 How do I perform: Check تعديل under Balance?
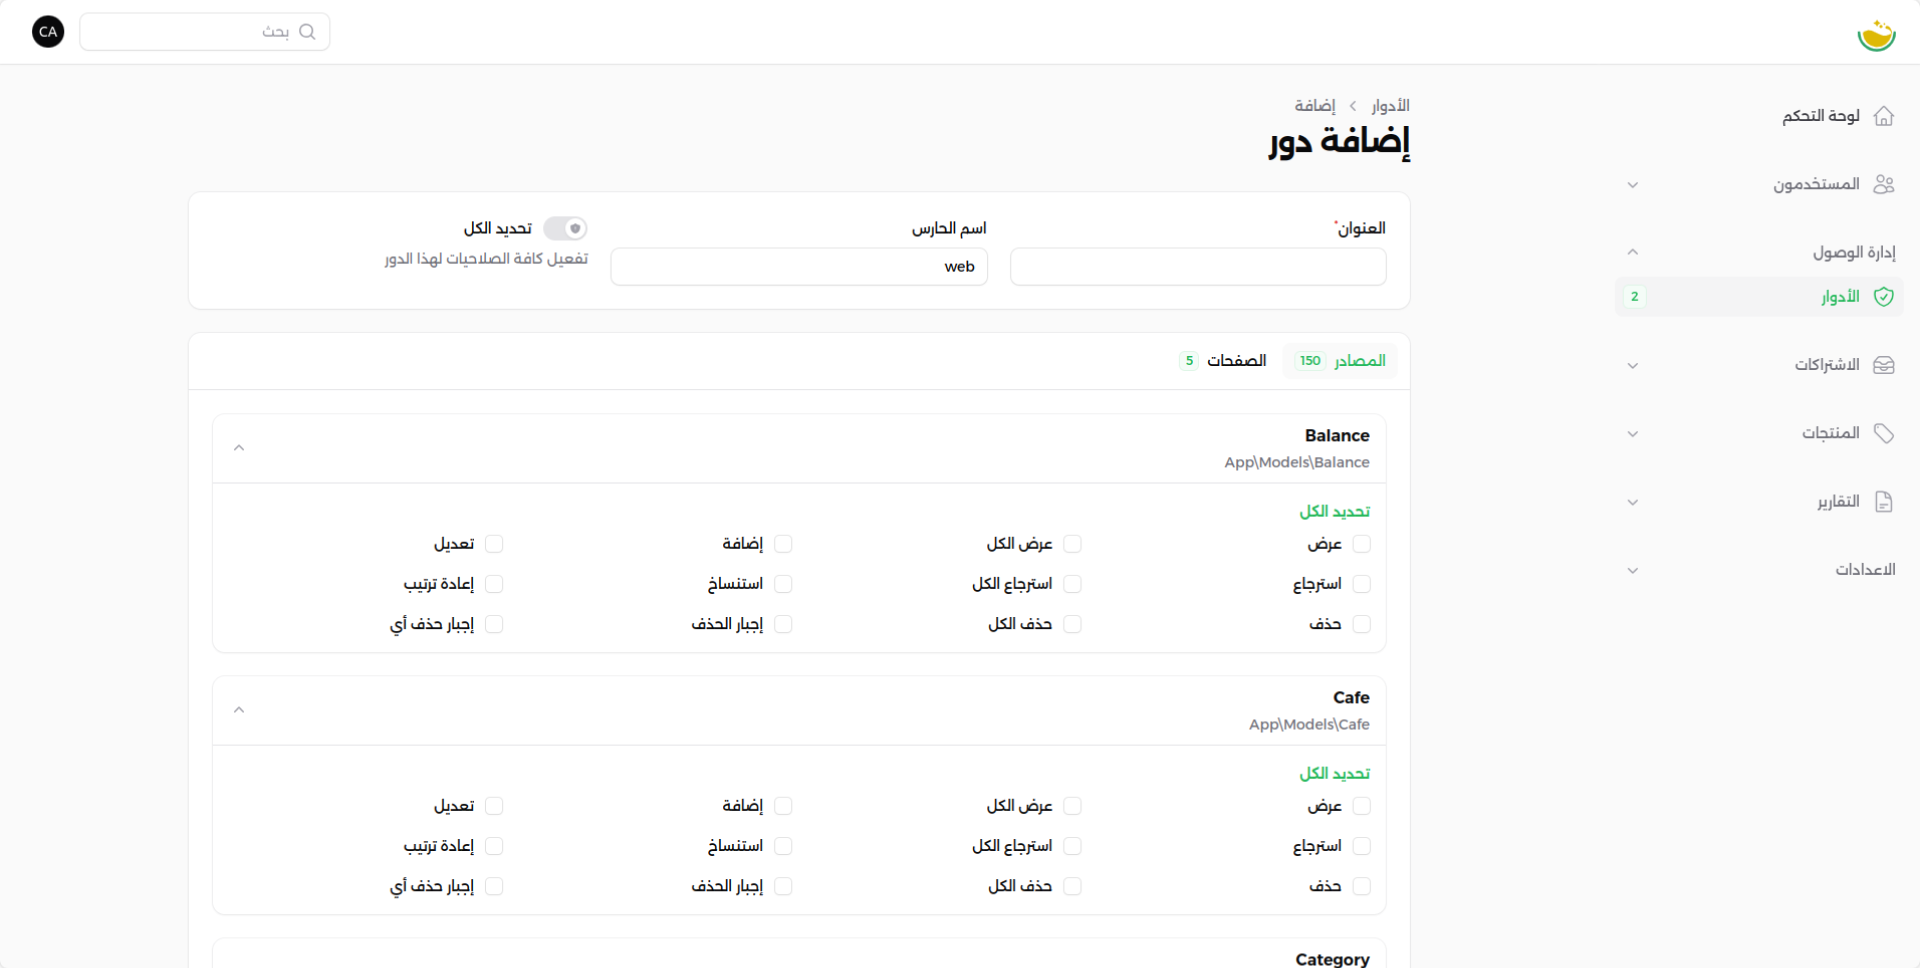(494, 544)
